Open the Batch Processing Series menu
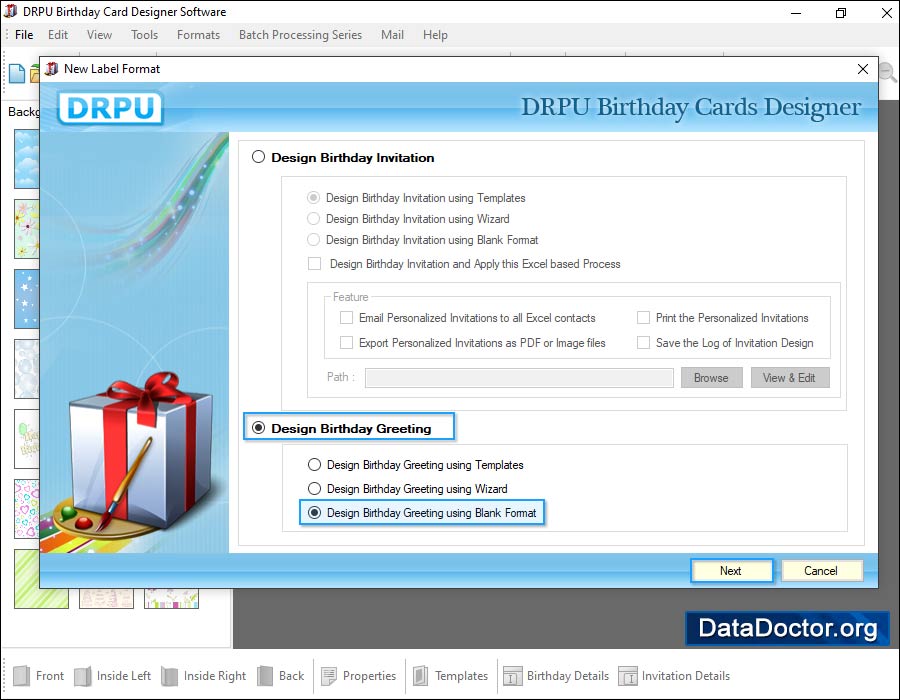Screen dimensions: 900x700 tap(300, 35)
